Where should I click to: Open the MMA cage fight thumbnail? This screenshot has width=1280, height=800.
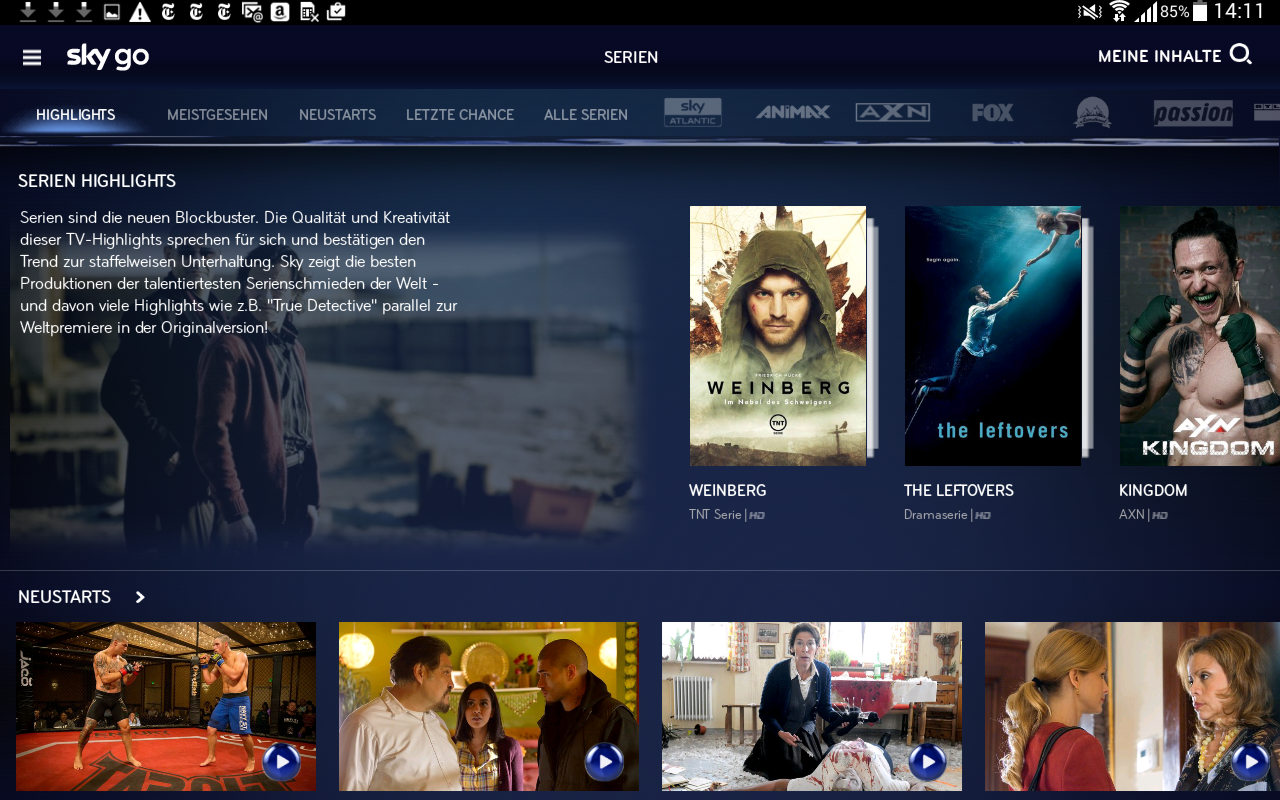(166, 707)
